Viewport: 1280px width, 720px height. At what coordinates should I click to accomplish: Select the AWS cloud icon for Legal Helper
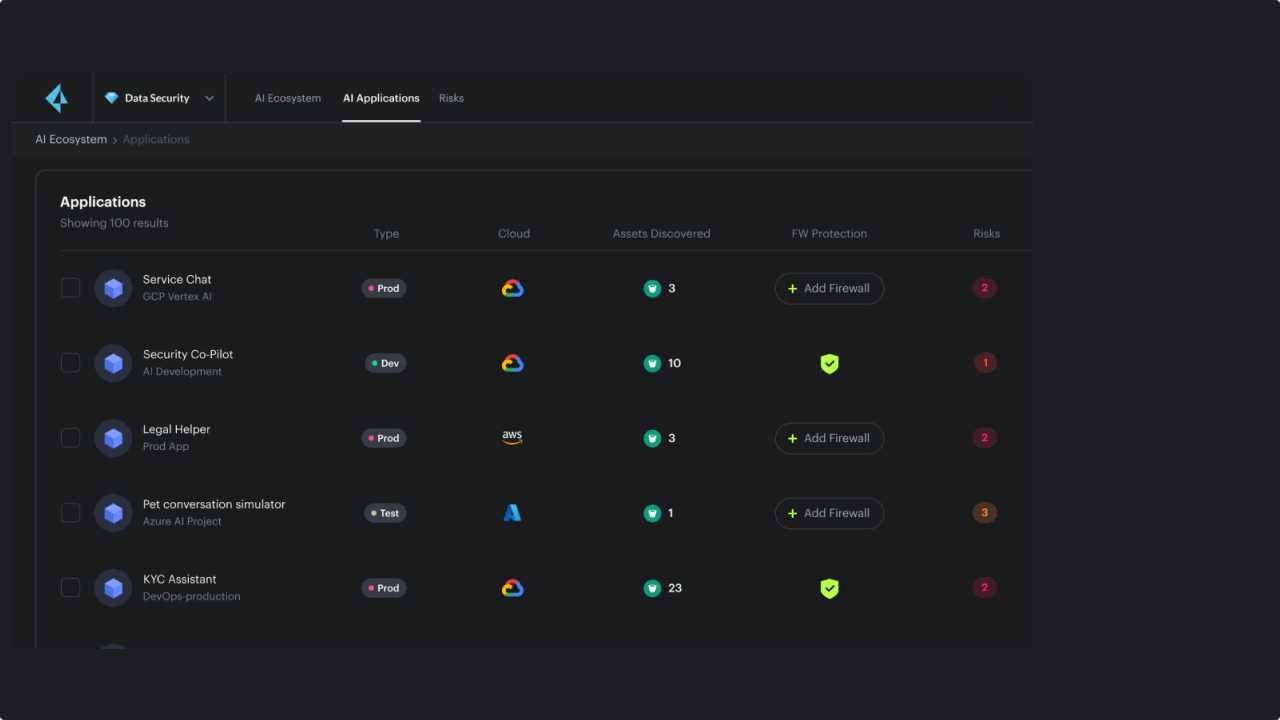pos(512,437)
